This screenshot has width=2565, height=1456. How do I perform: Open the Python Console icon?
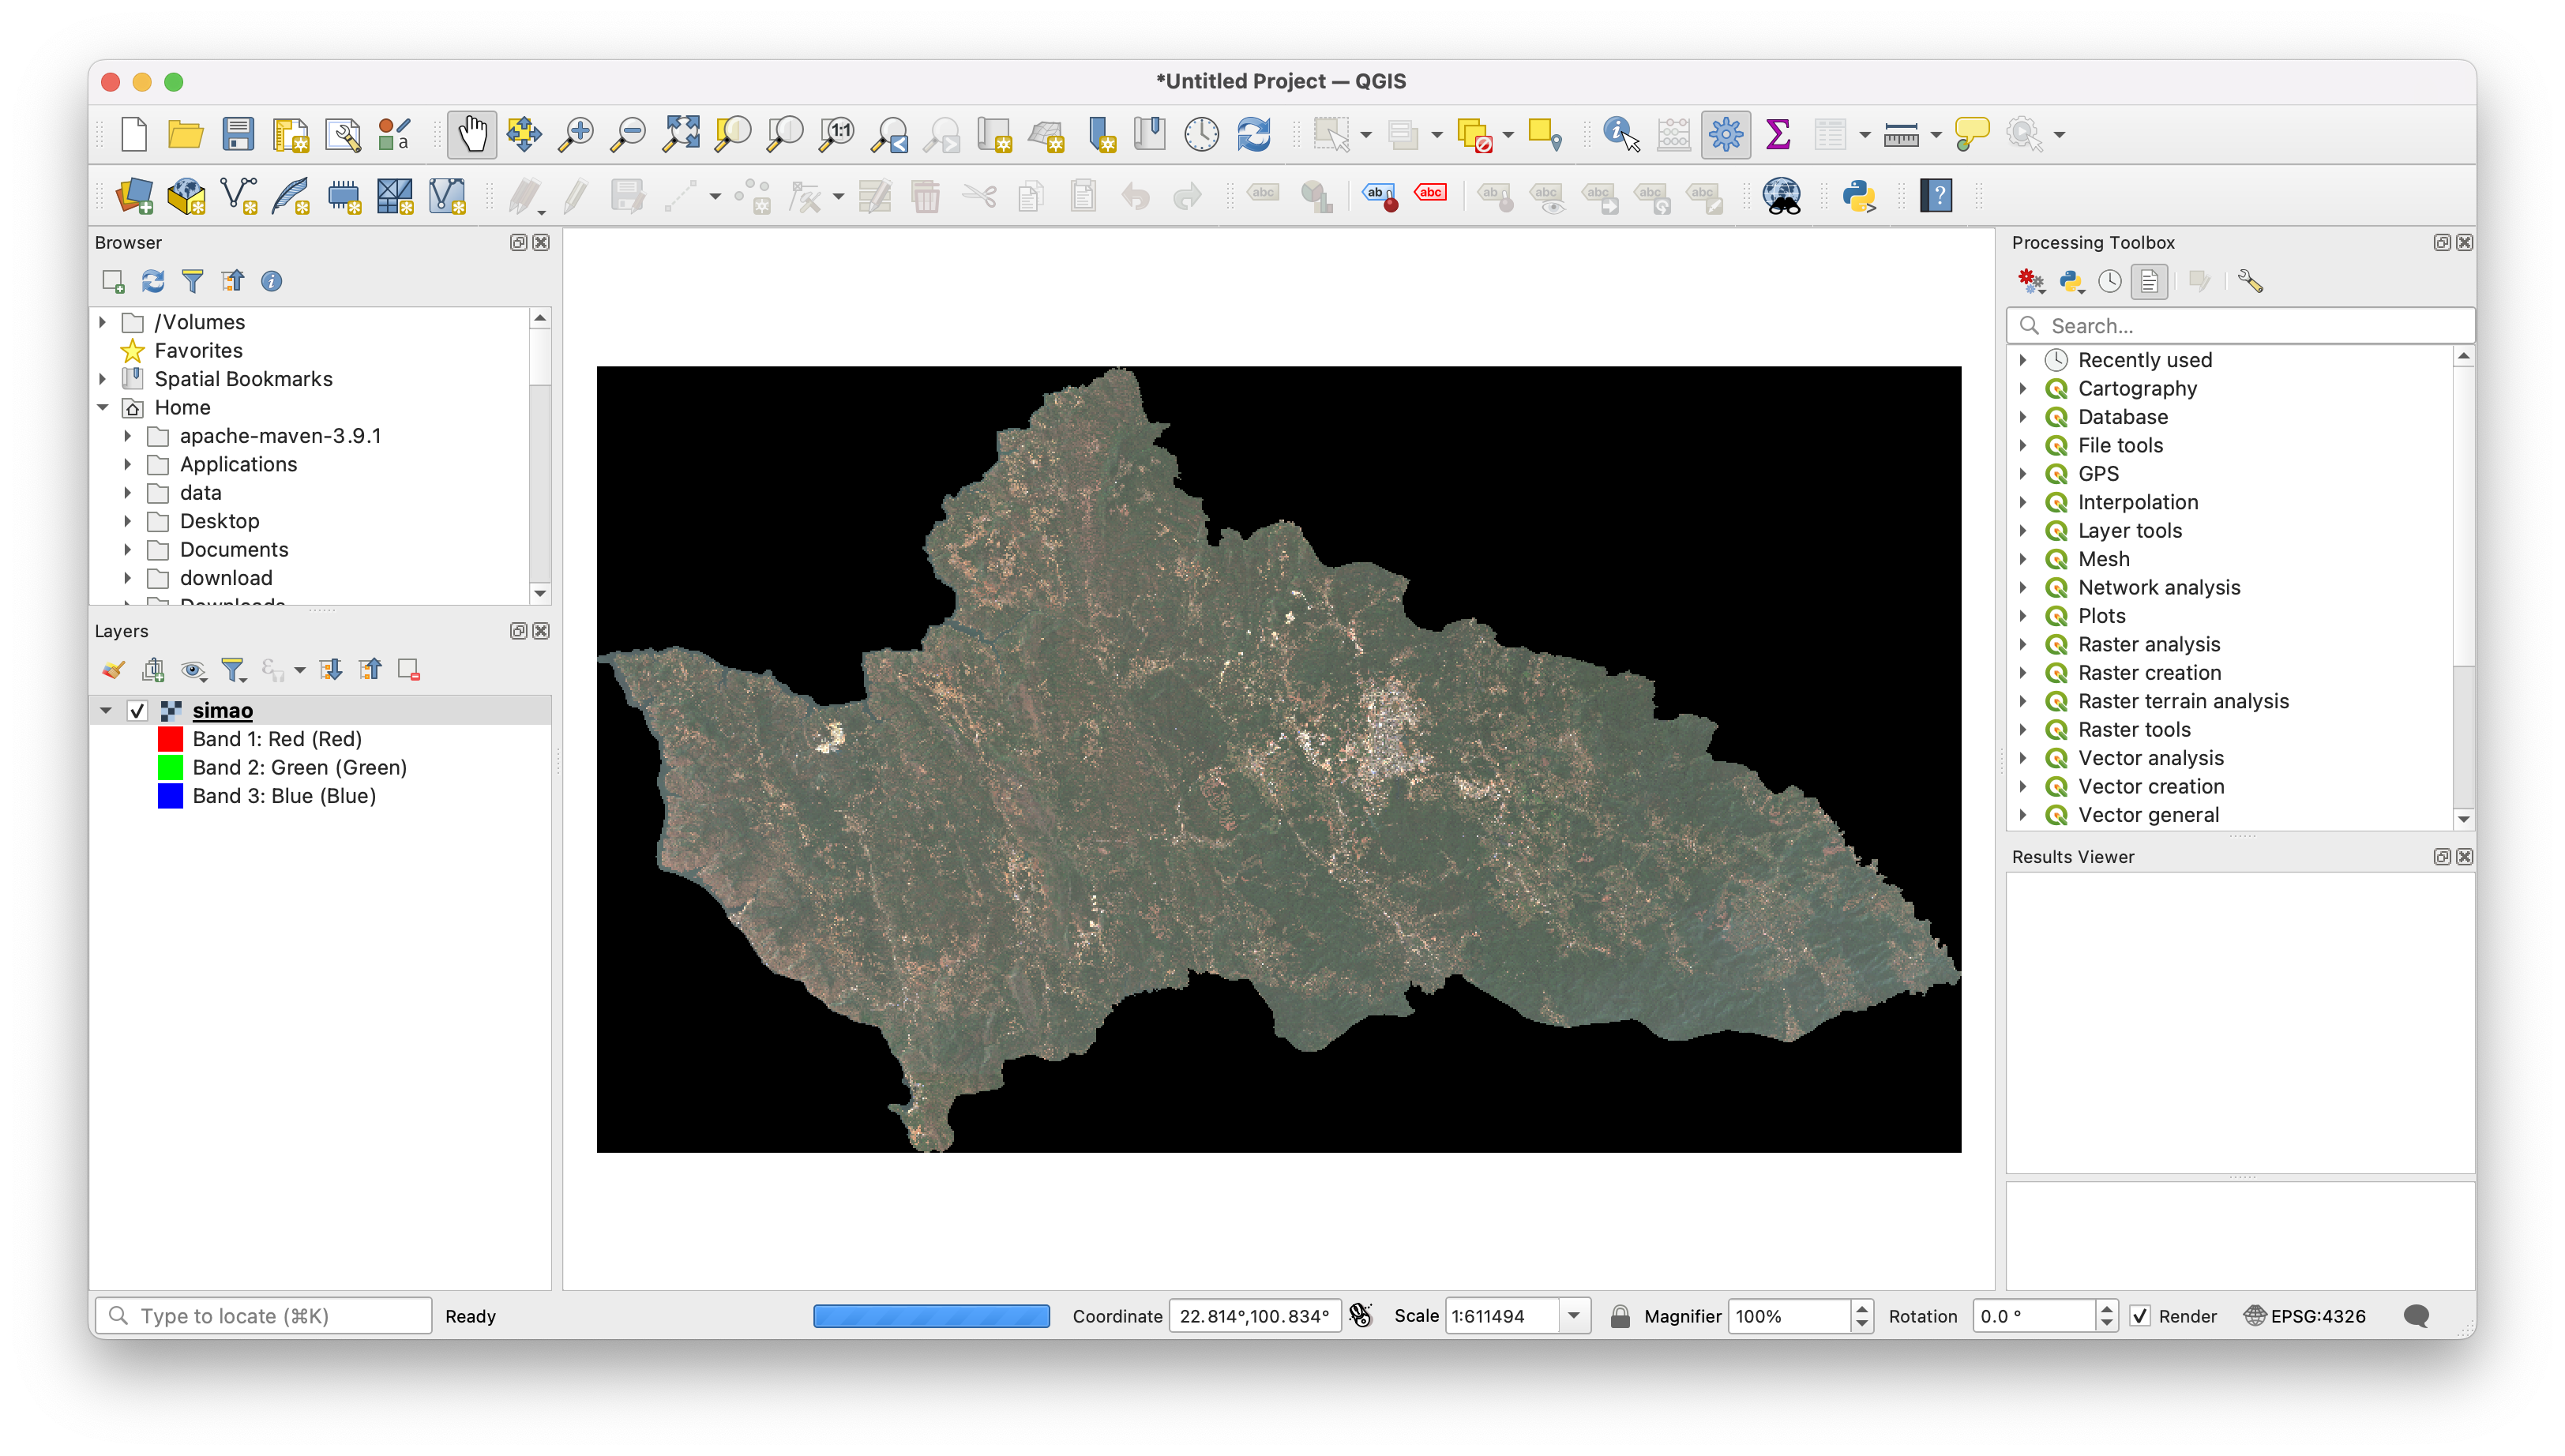point(1859,195)
